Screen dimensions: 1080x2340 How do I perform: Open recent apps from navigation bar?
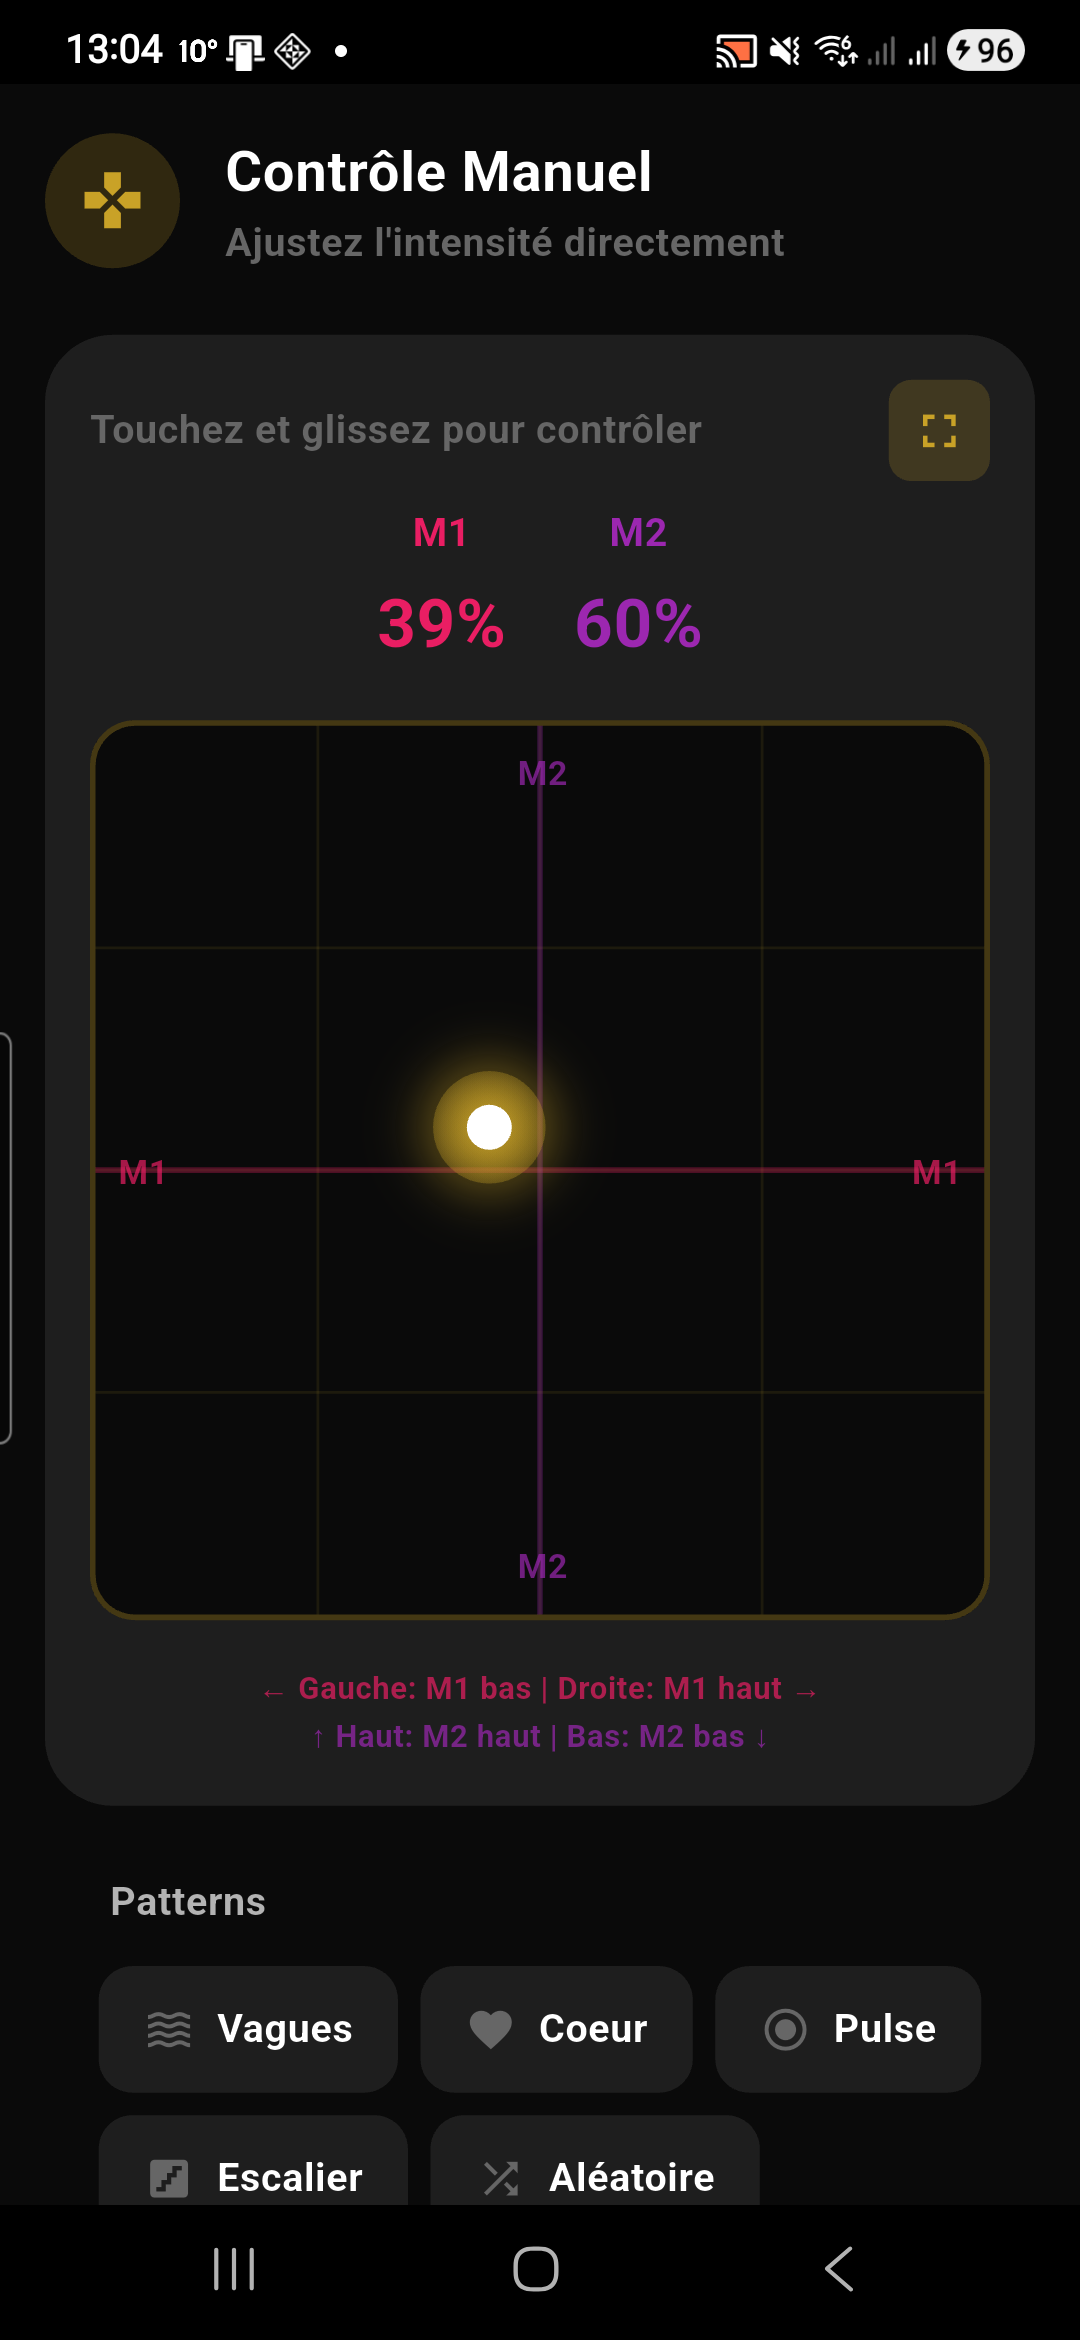coord(235,2269)
